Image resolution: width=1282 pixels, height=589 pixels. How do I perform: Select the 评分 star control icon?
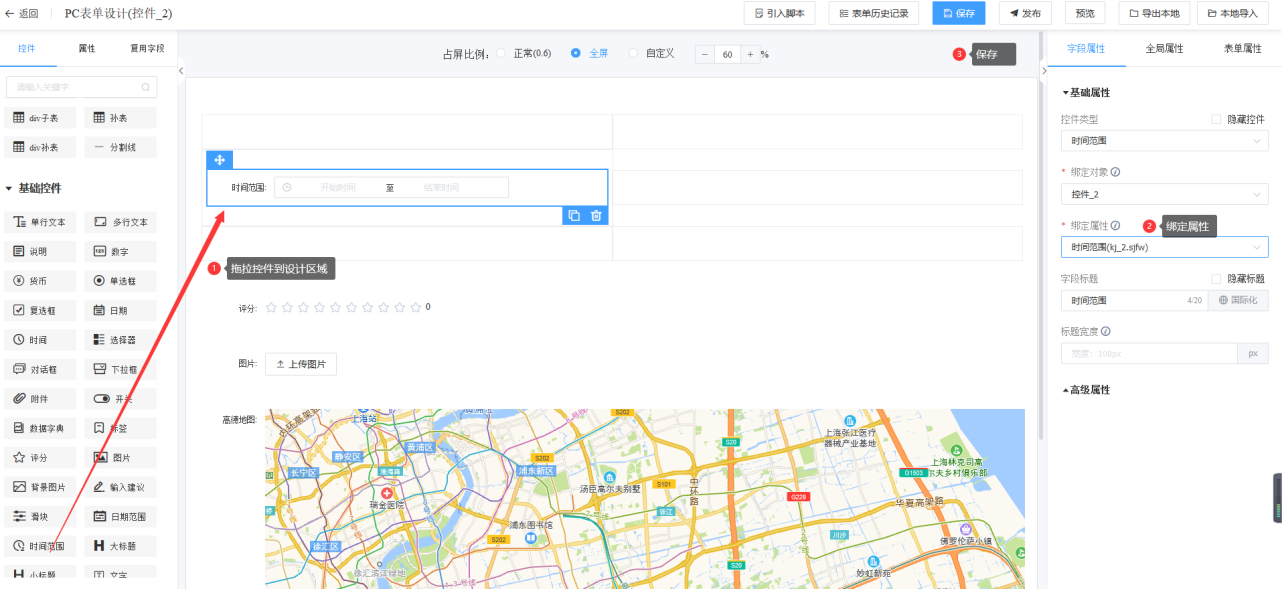(x=19, y=457)
